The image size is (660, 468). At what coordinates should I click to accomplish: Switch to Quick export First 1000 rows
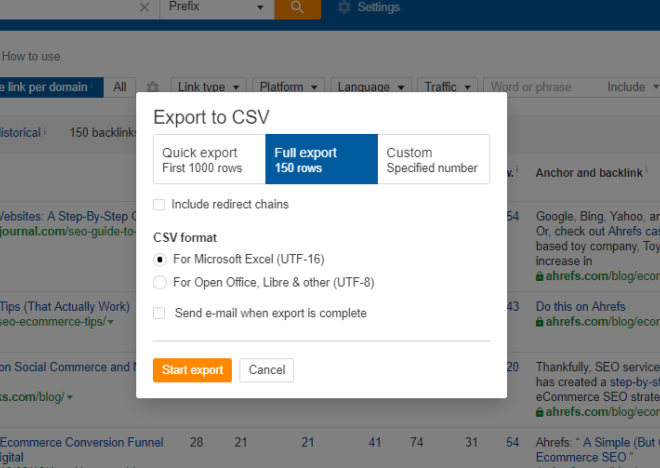[210, 160]
